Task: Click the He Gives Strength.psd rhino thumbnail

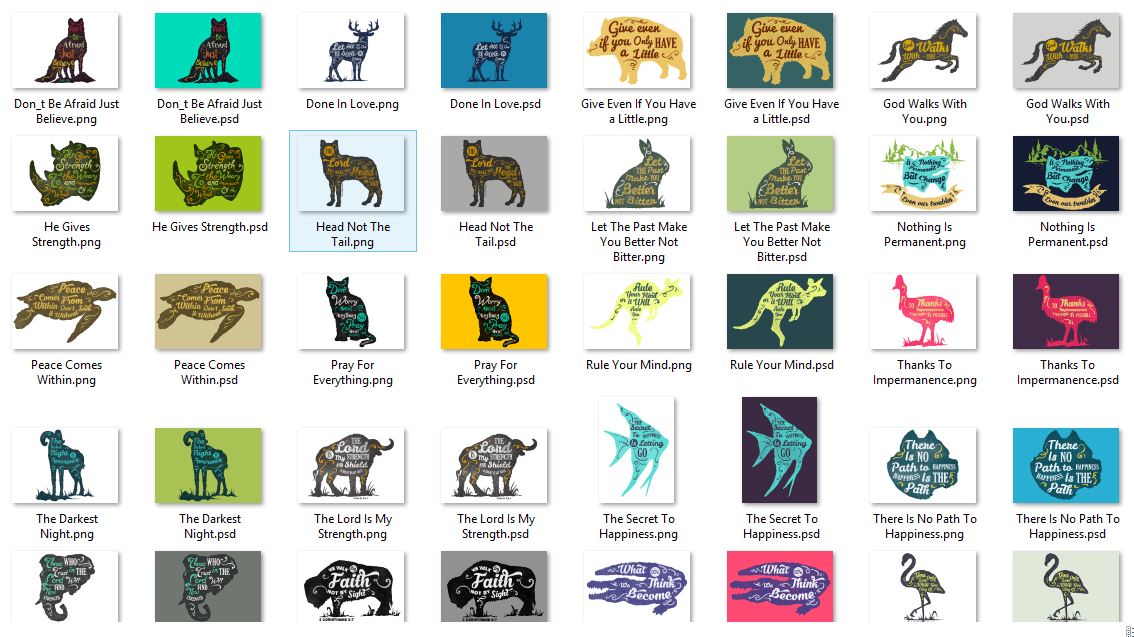Action: pyautogui.click(x=208, y=174)
